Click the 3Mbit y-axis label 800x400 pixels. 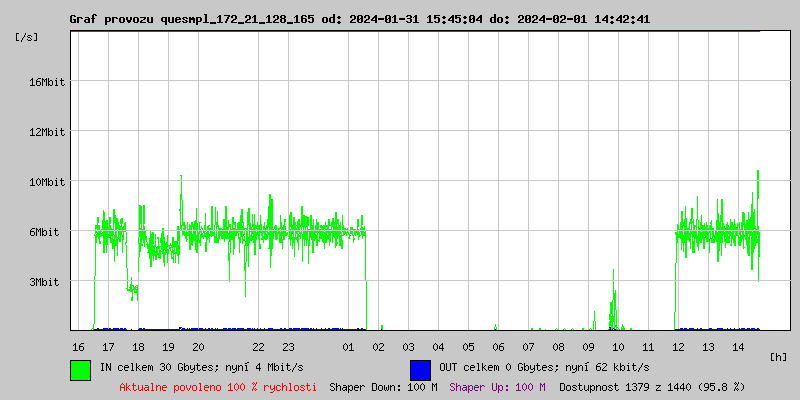click(46, 282)
